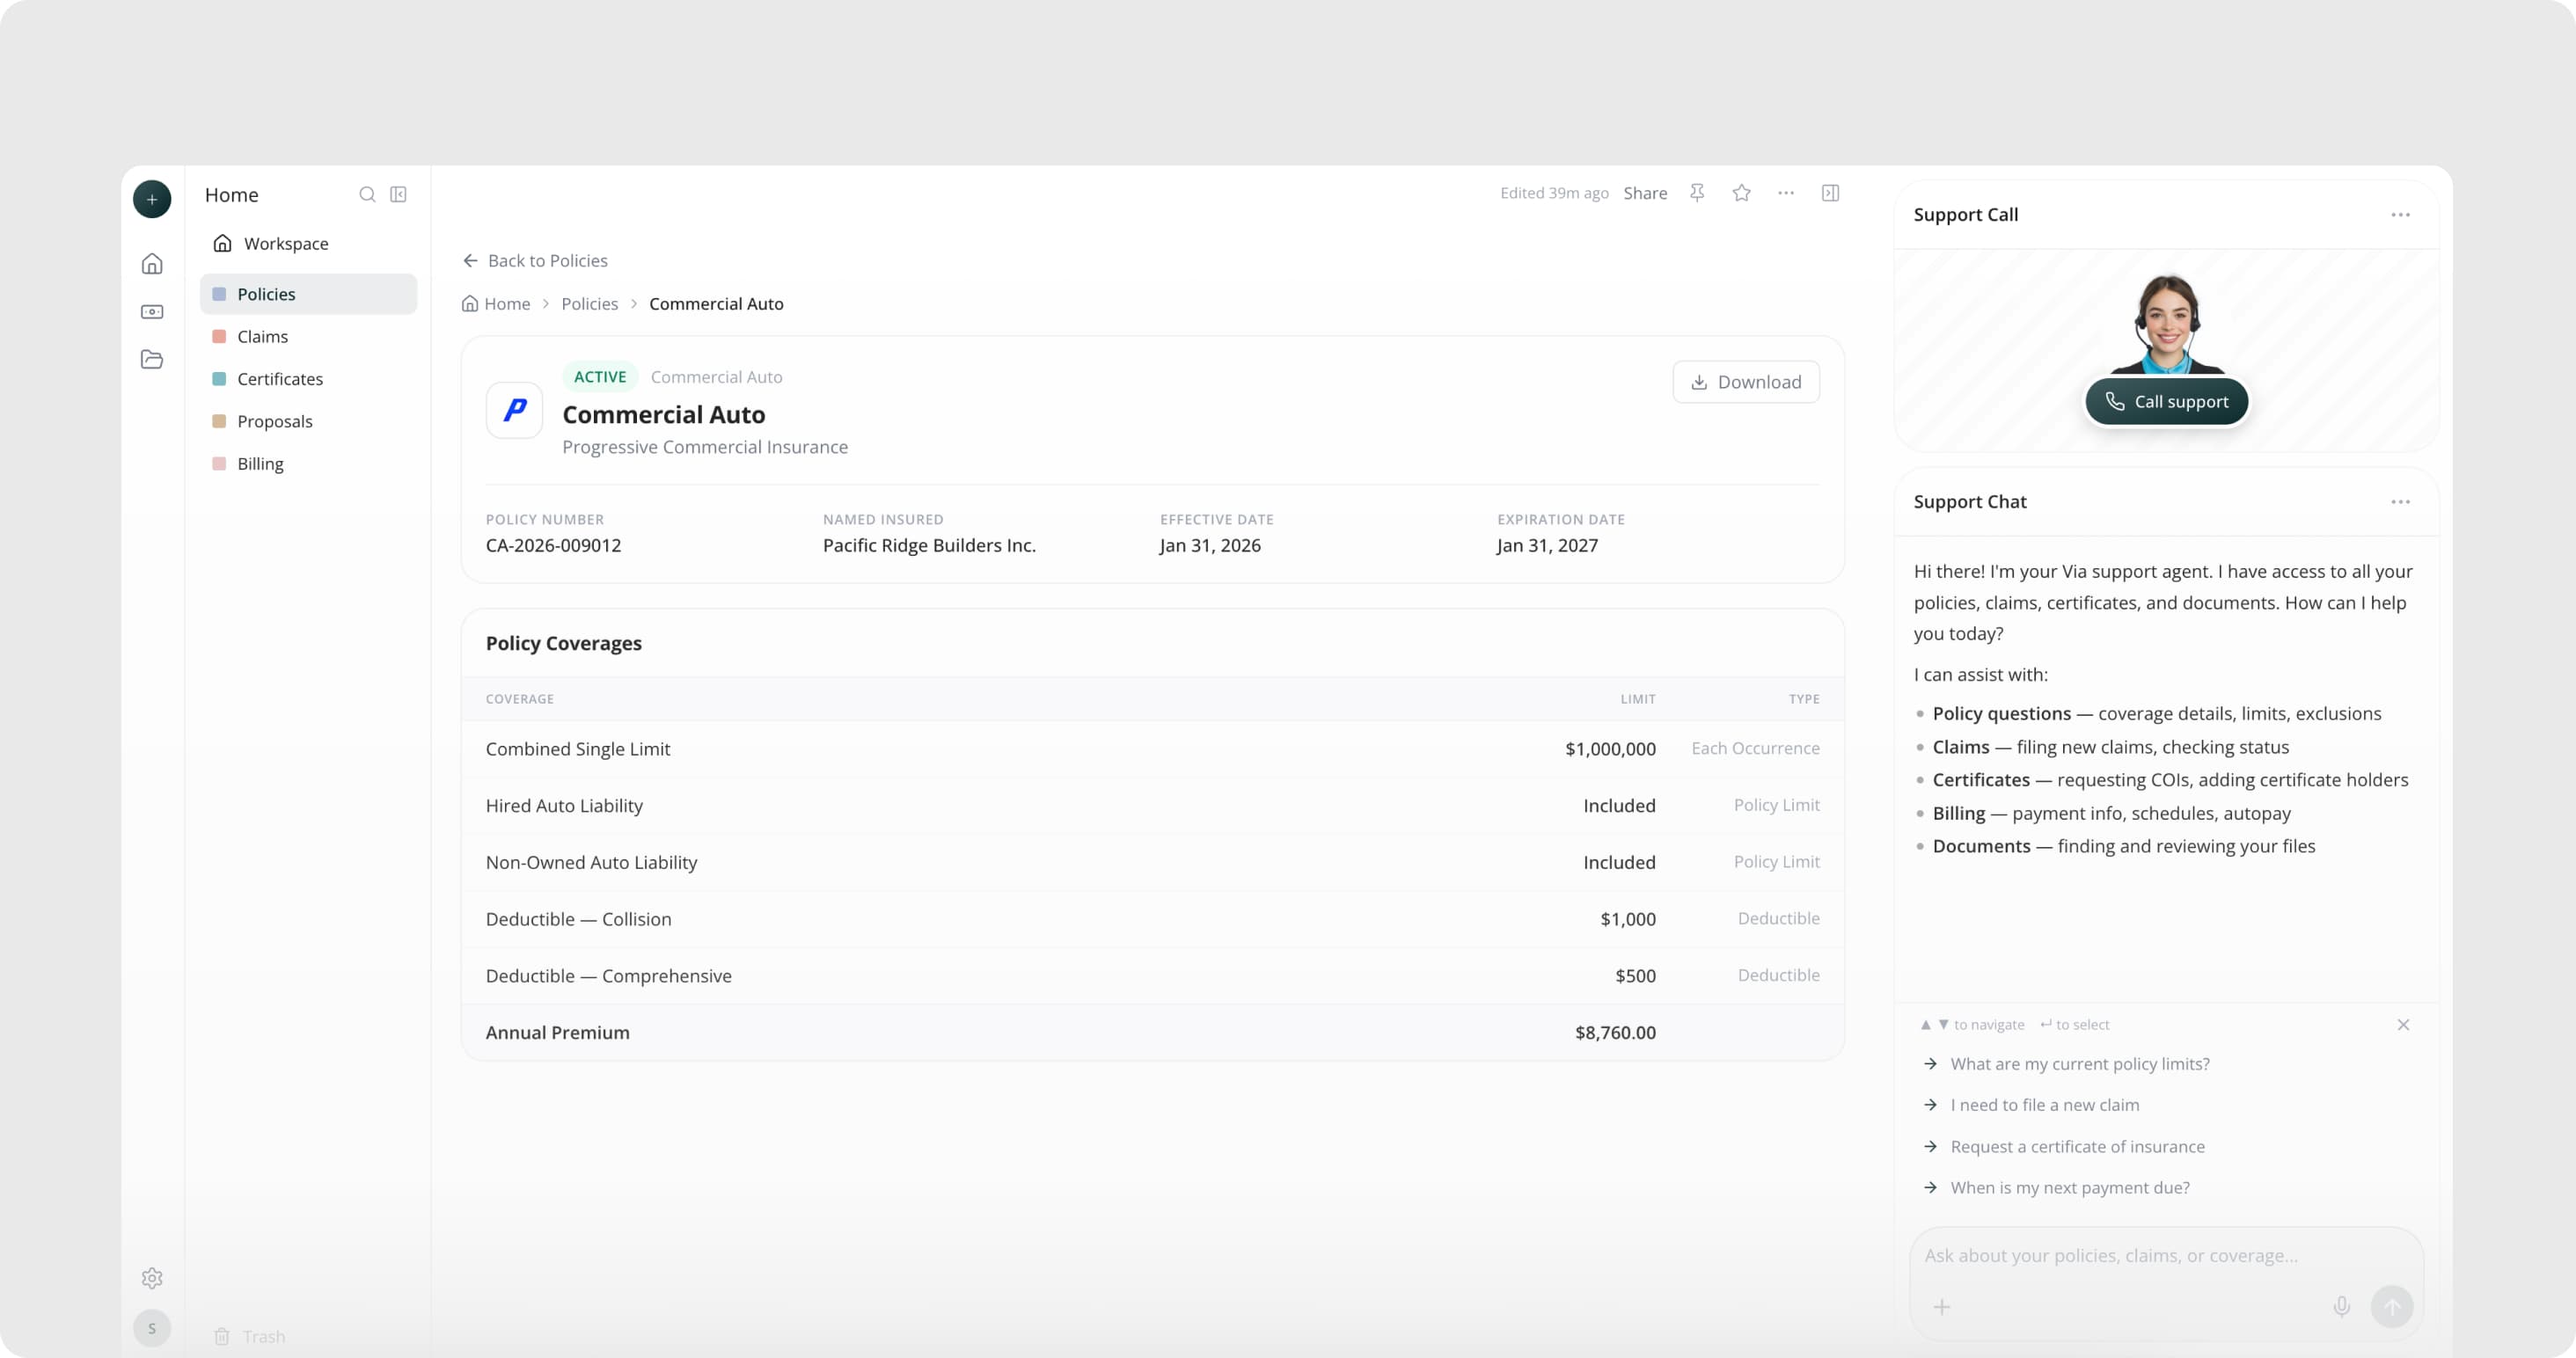
Task: Pin this page using the pin icon
Action: click(1697, 193)
